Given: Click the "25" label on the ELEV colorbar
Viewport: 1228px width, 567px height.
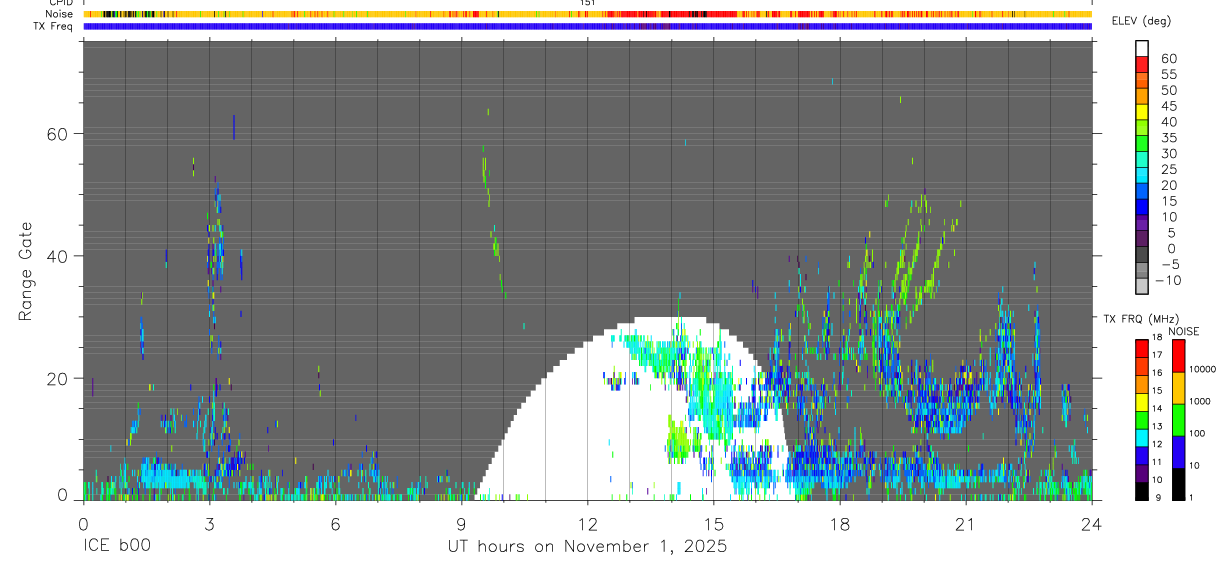Looking at the screenshot, I should (1168, 169).
